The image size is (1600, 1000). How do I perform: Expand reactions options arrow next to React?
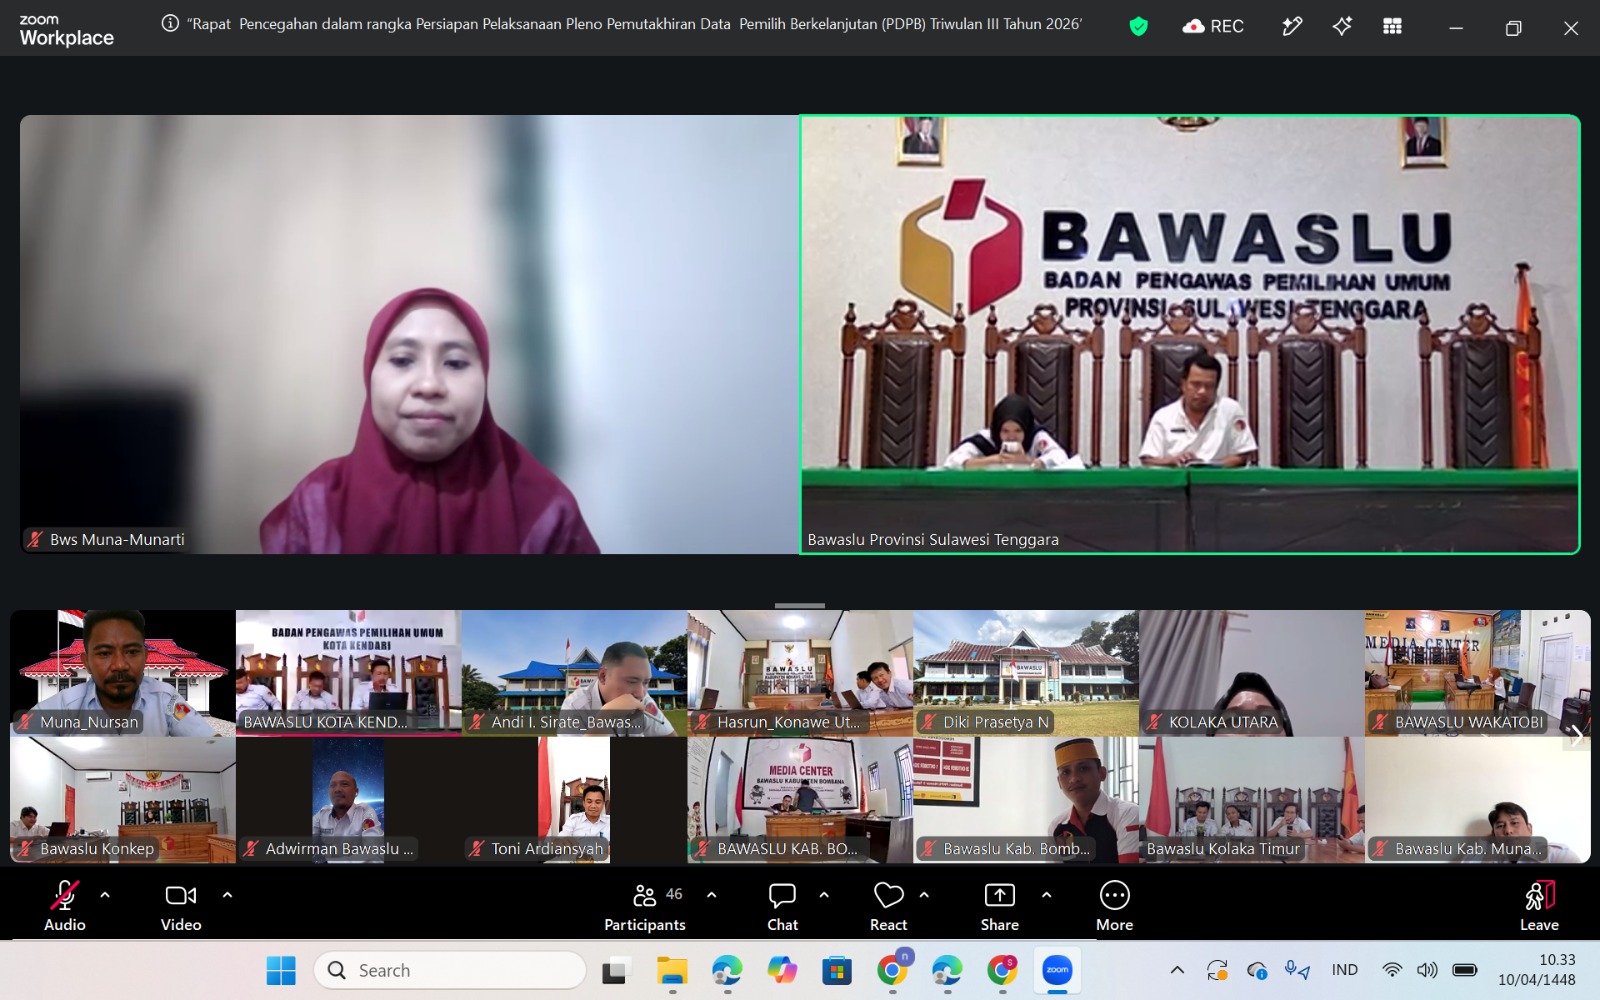(924, 895)
